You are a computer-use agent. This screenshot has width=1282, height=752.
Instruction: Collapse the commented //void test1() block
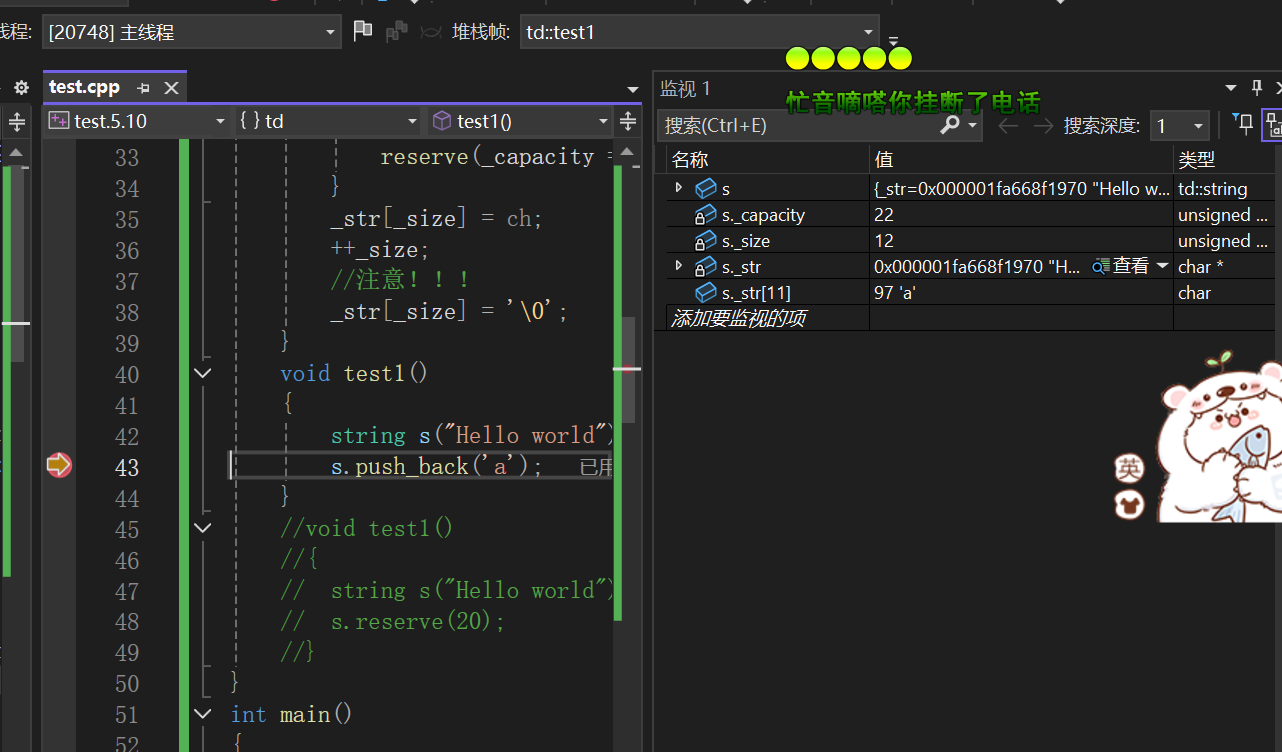point(203,527)
